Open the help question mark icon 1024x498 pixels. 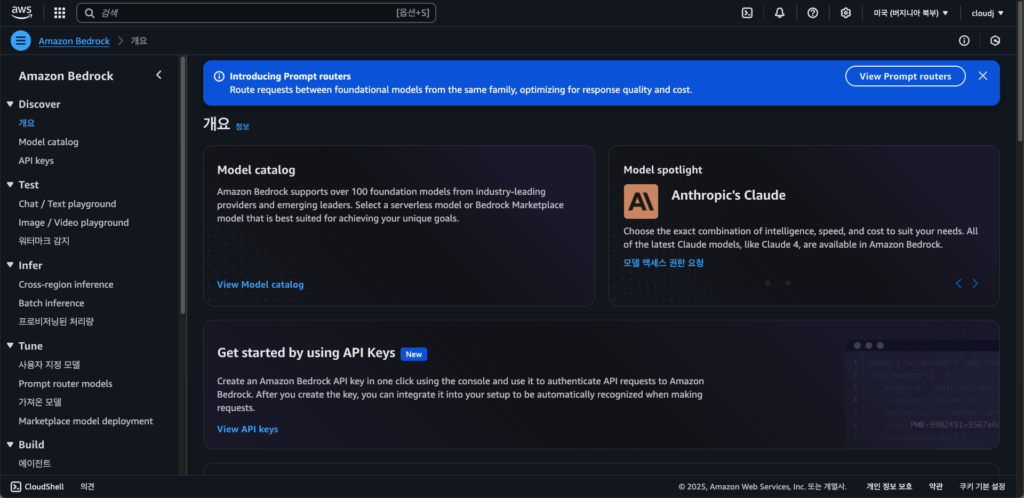click(812, 12)
